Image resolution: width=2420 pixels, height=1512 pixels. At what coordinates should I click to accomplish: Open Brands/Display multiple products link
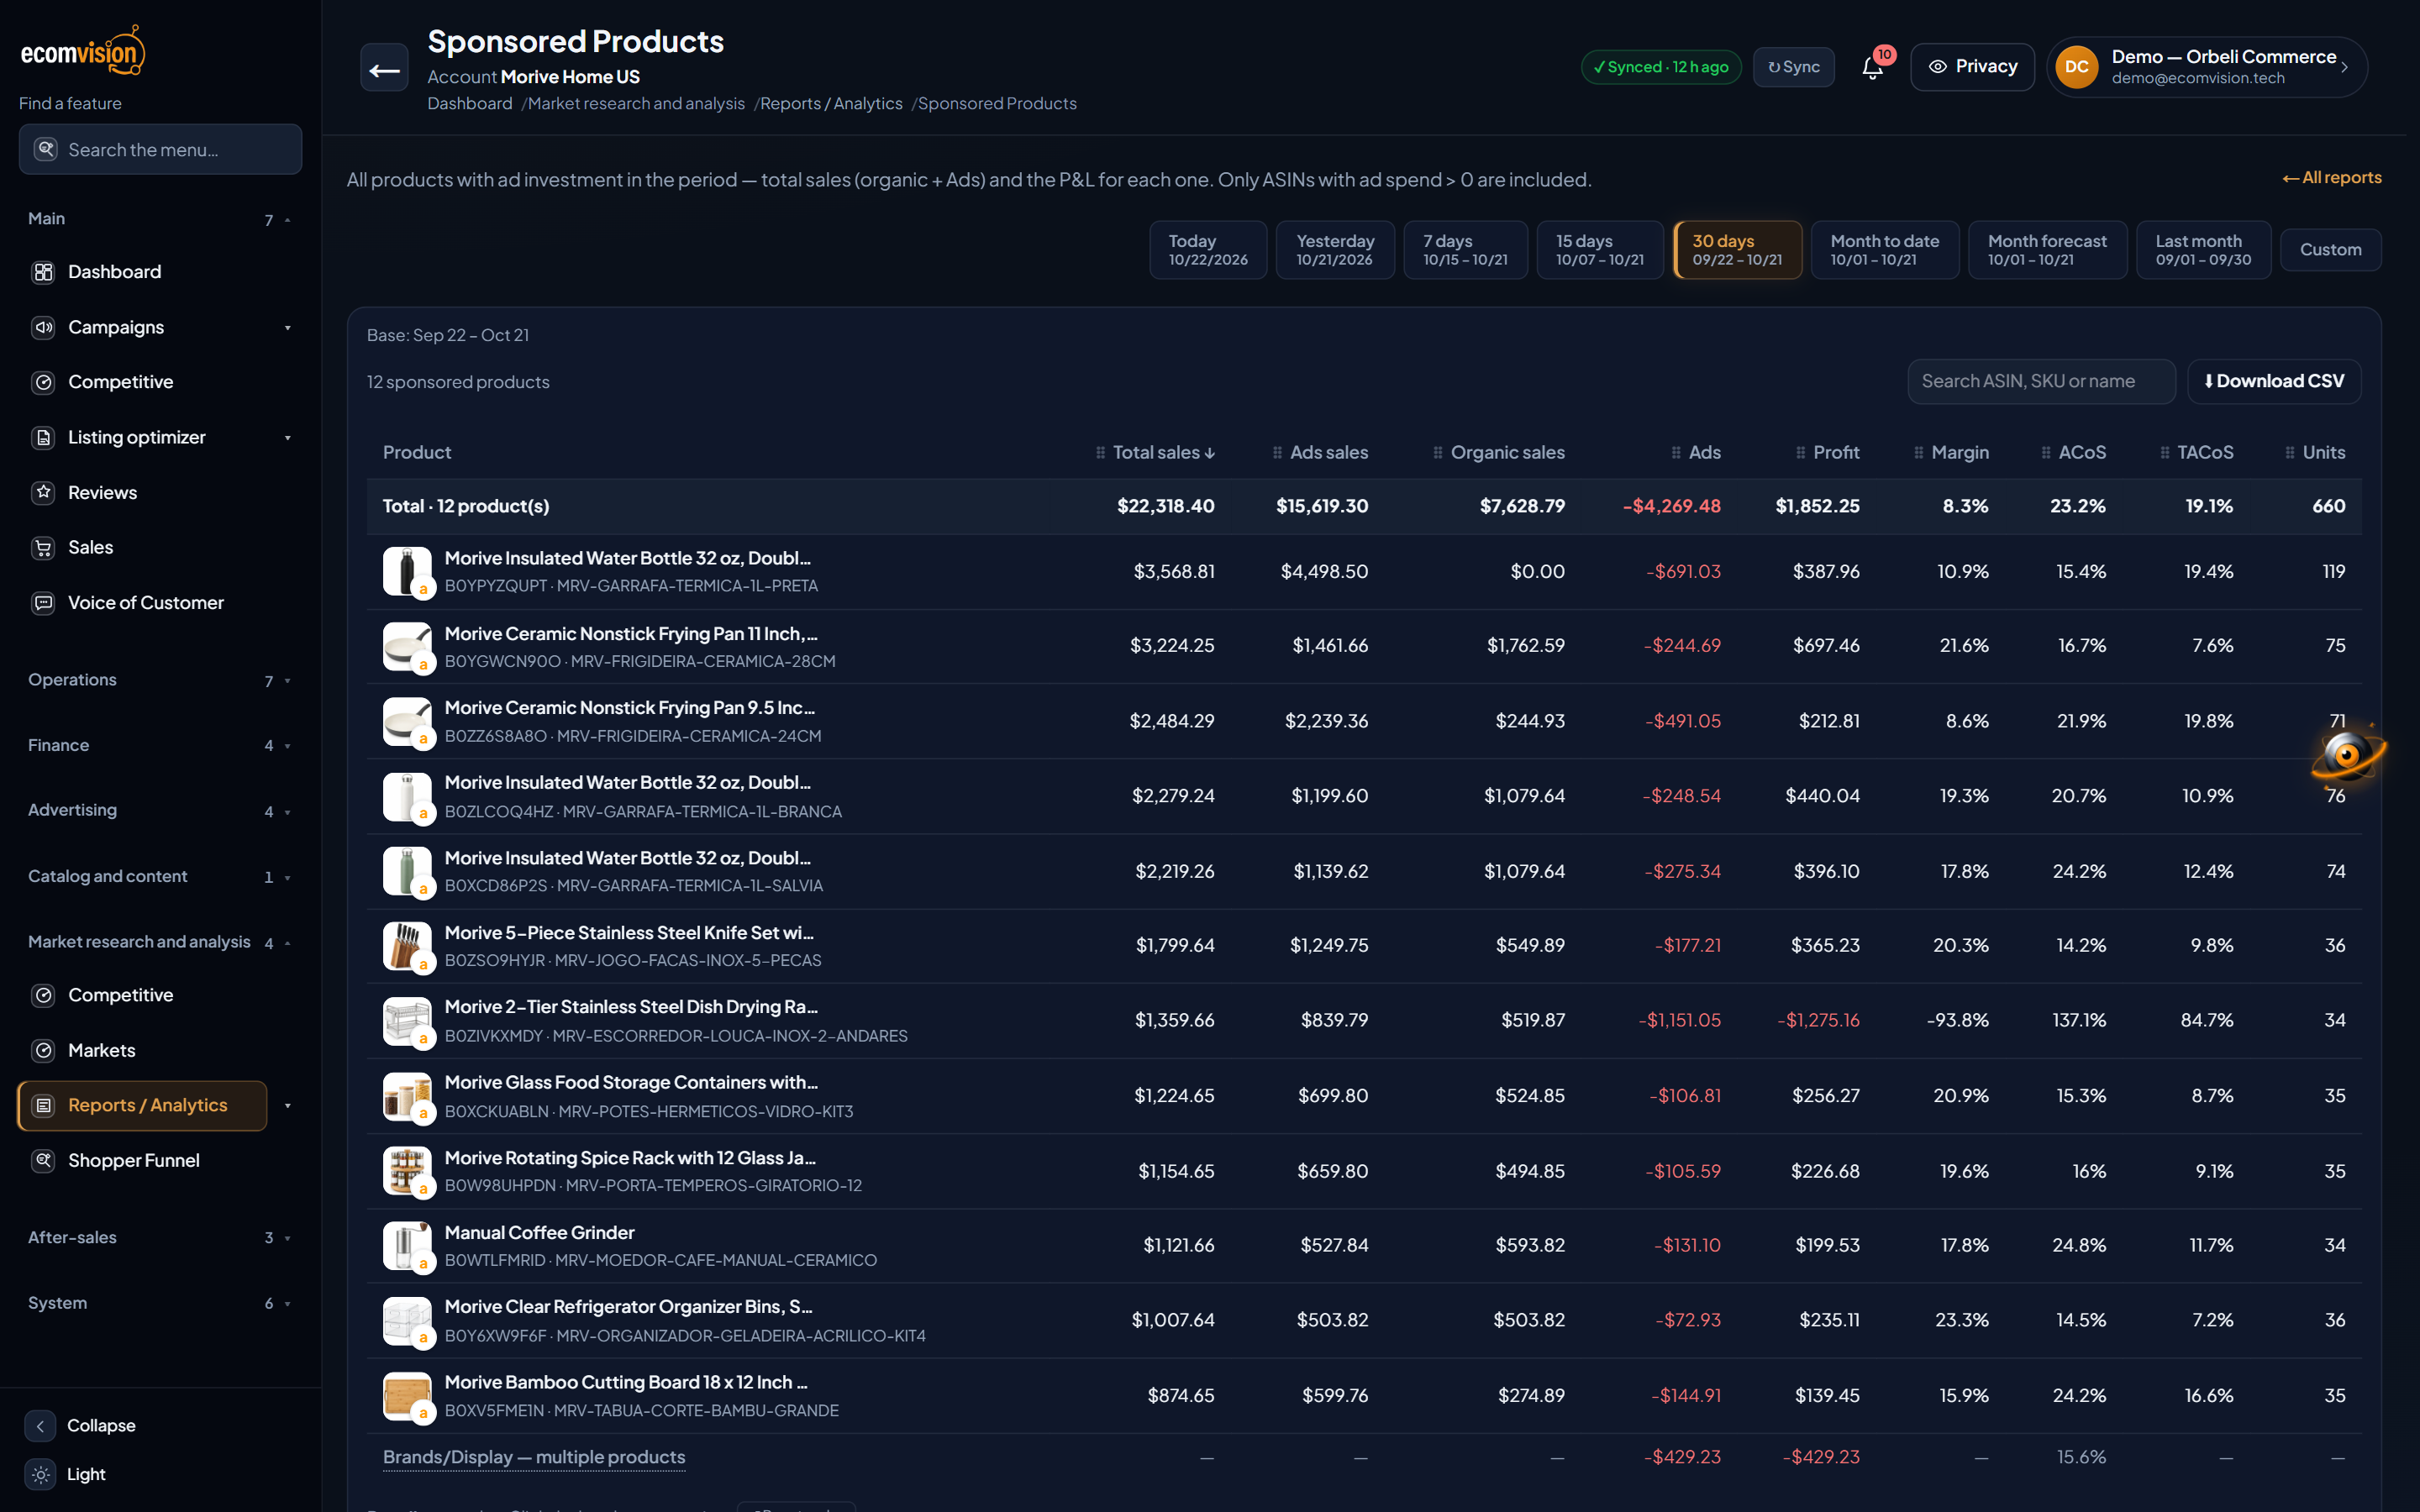[534, 1457]
